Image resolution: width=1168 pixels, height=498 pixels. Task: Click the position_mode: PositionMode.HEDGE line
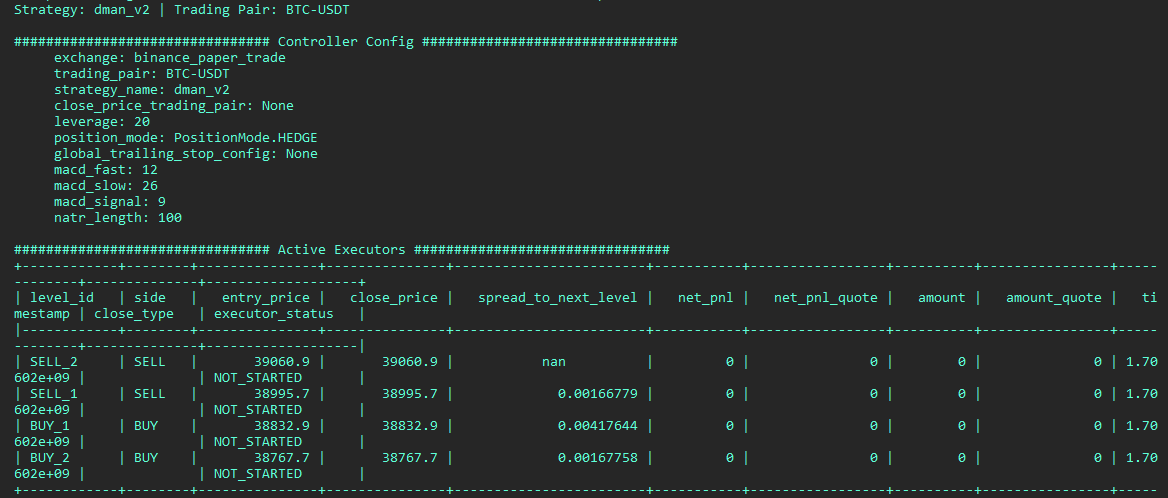186,138
